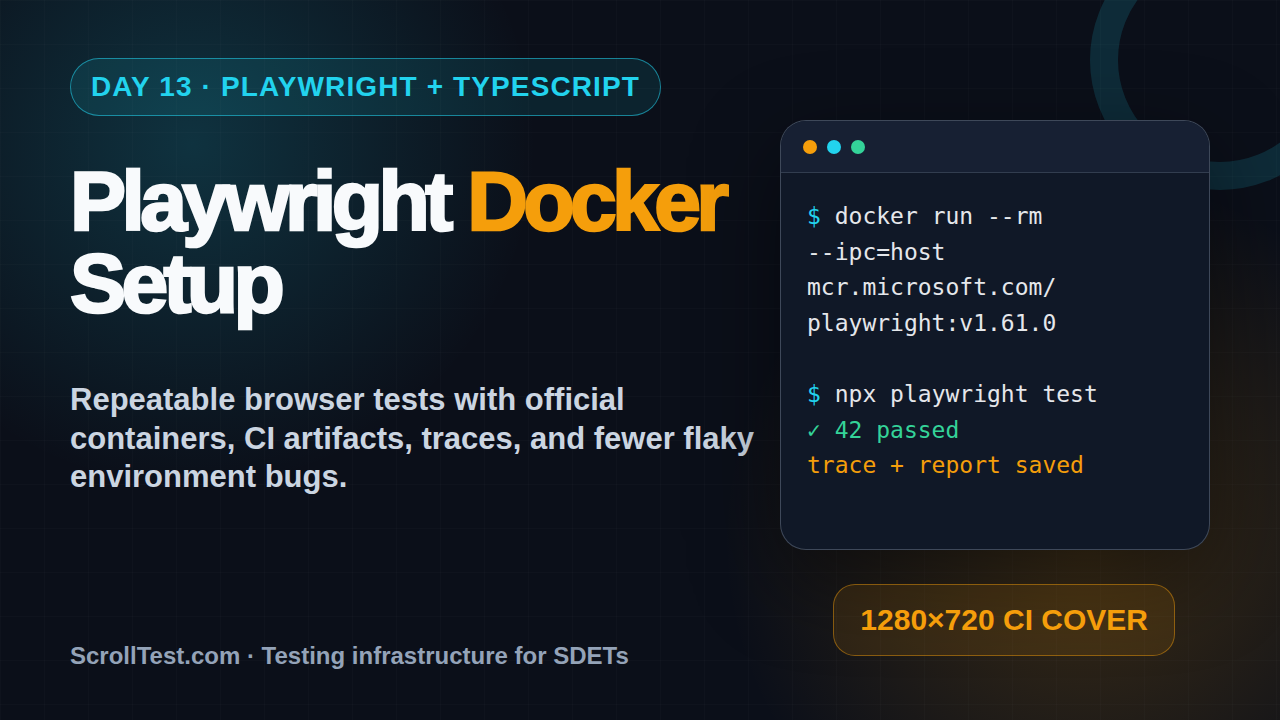
Task: Click the 1280×720 CI COVER badge
Action: pos(1004,620)
